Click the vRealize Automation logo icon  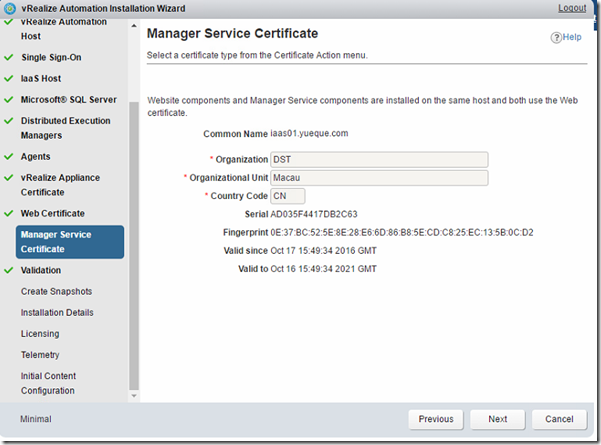tap(9, 8)
